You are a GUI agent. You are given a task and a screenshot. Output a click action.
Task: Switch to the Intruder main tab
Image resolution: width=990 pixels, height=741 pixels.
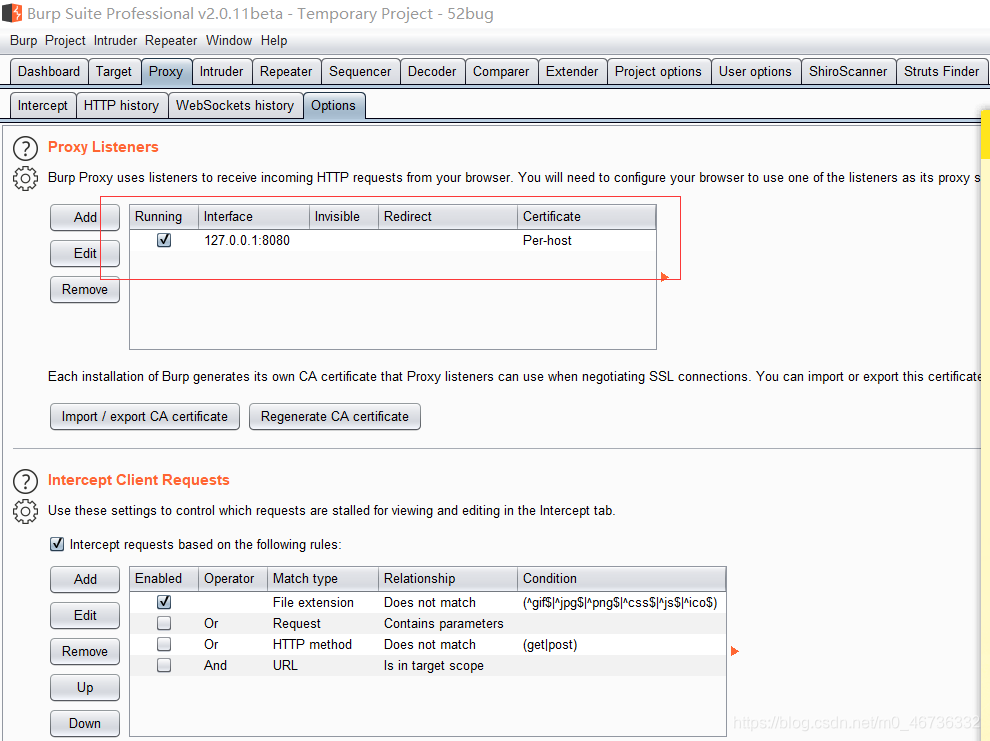coord(221,71)
